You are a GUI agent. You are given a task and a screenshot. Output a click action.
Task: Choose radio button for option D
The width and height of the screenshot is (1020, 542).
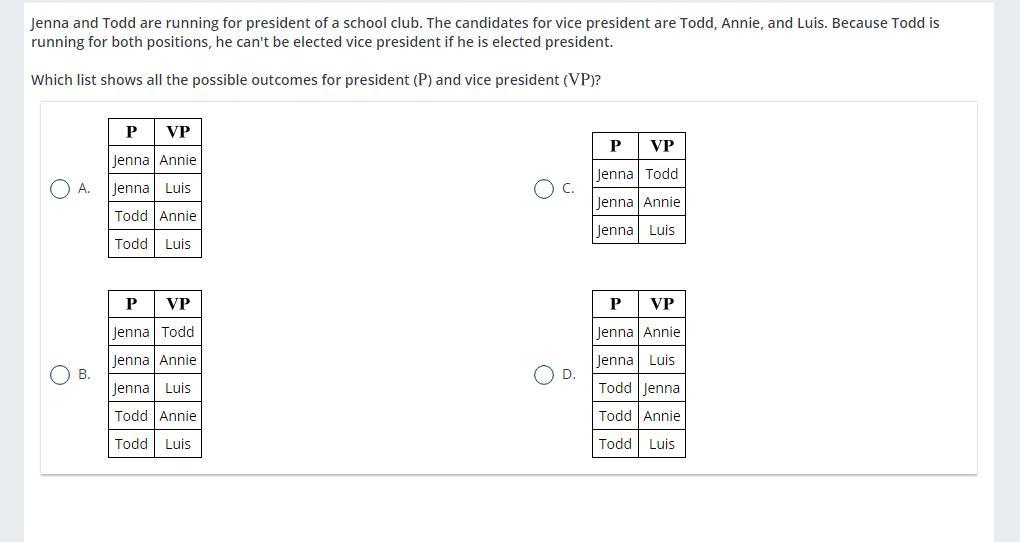[544, 375]
